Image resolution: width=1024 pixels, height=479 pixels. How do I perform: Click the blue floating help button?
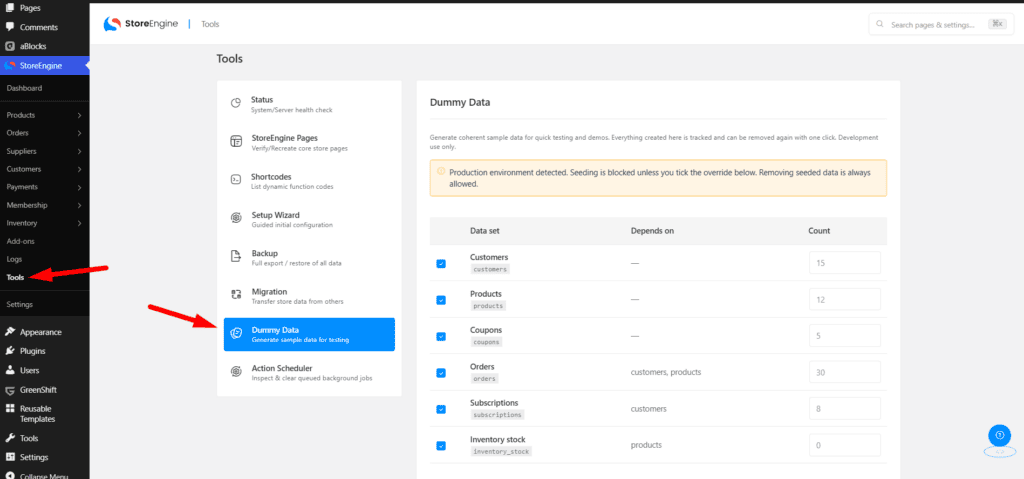[999, 435]
